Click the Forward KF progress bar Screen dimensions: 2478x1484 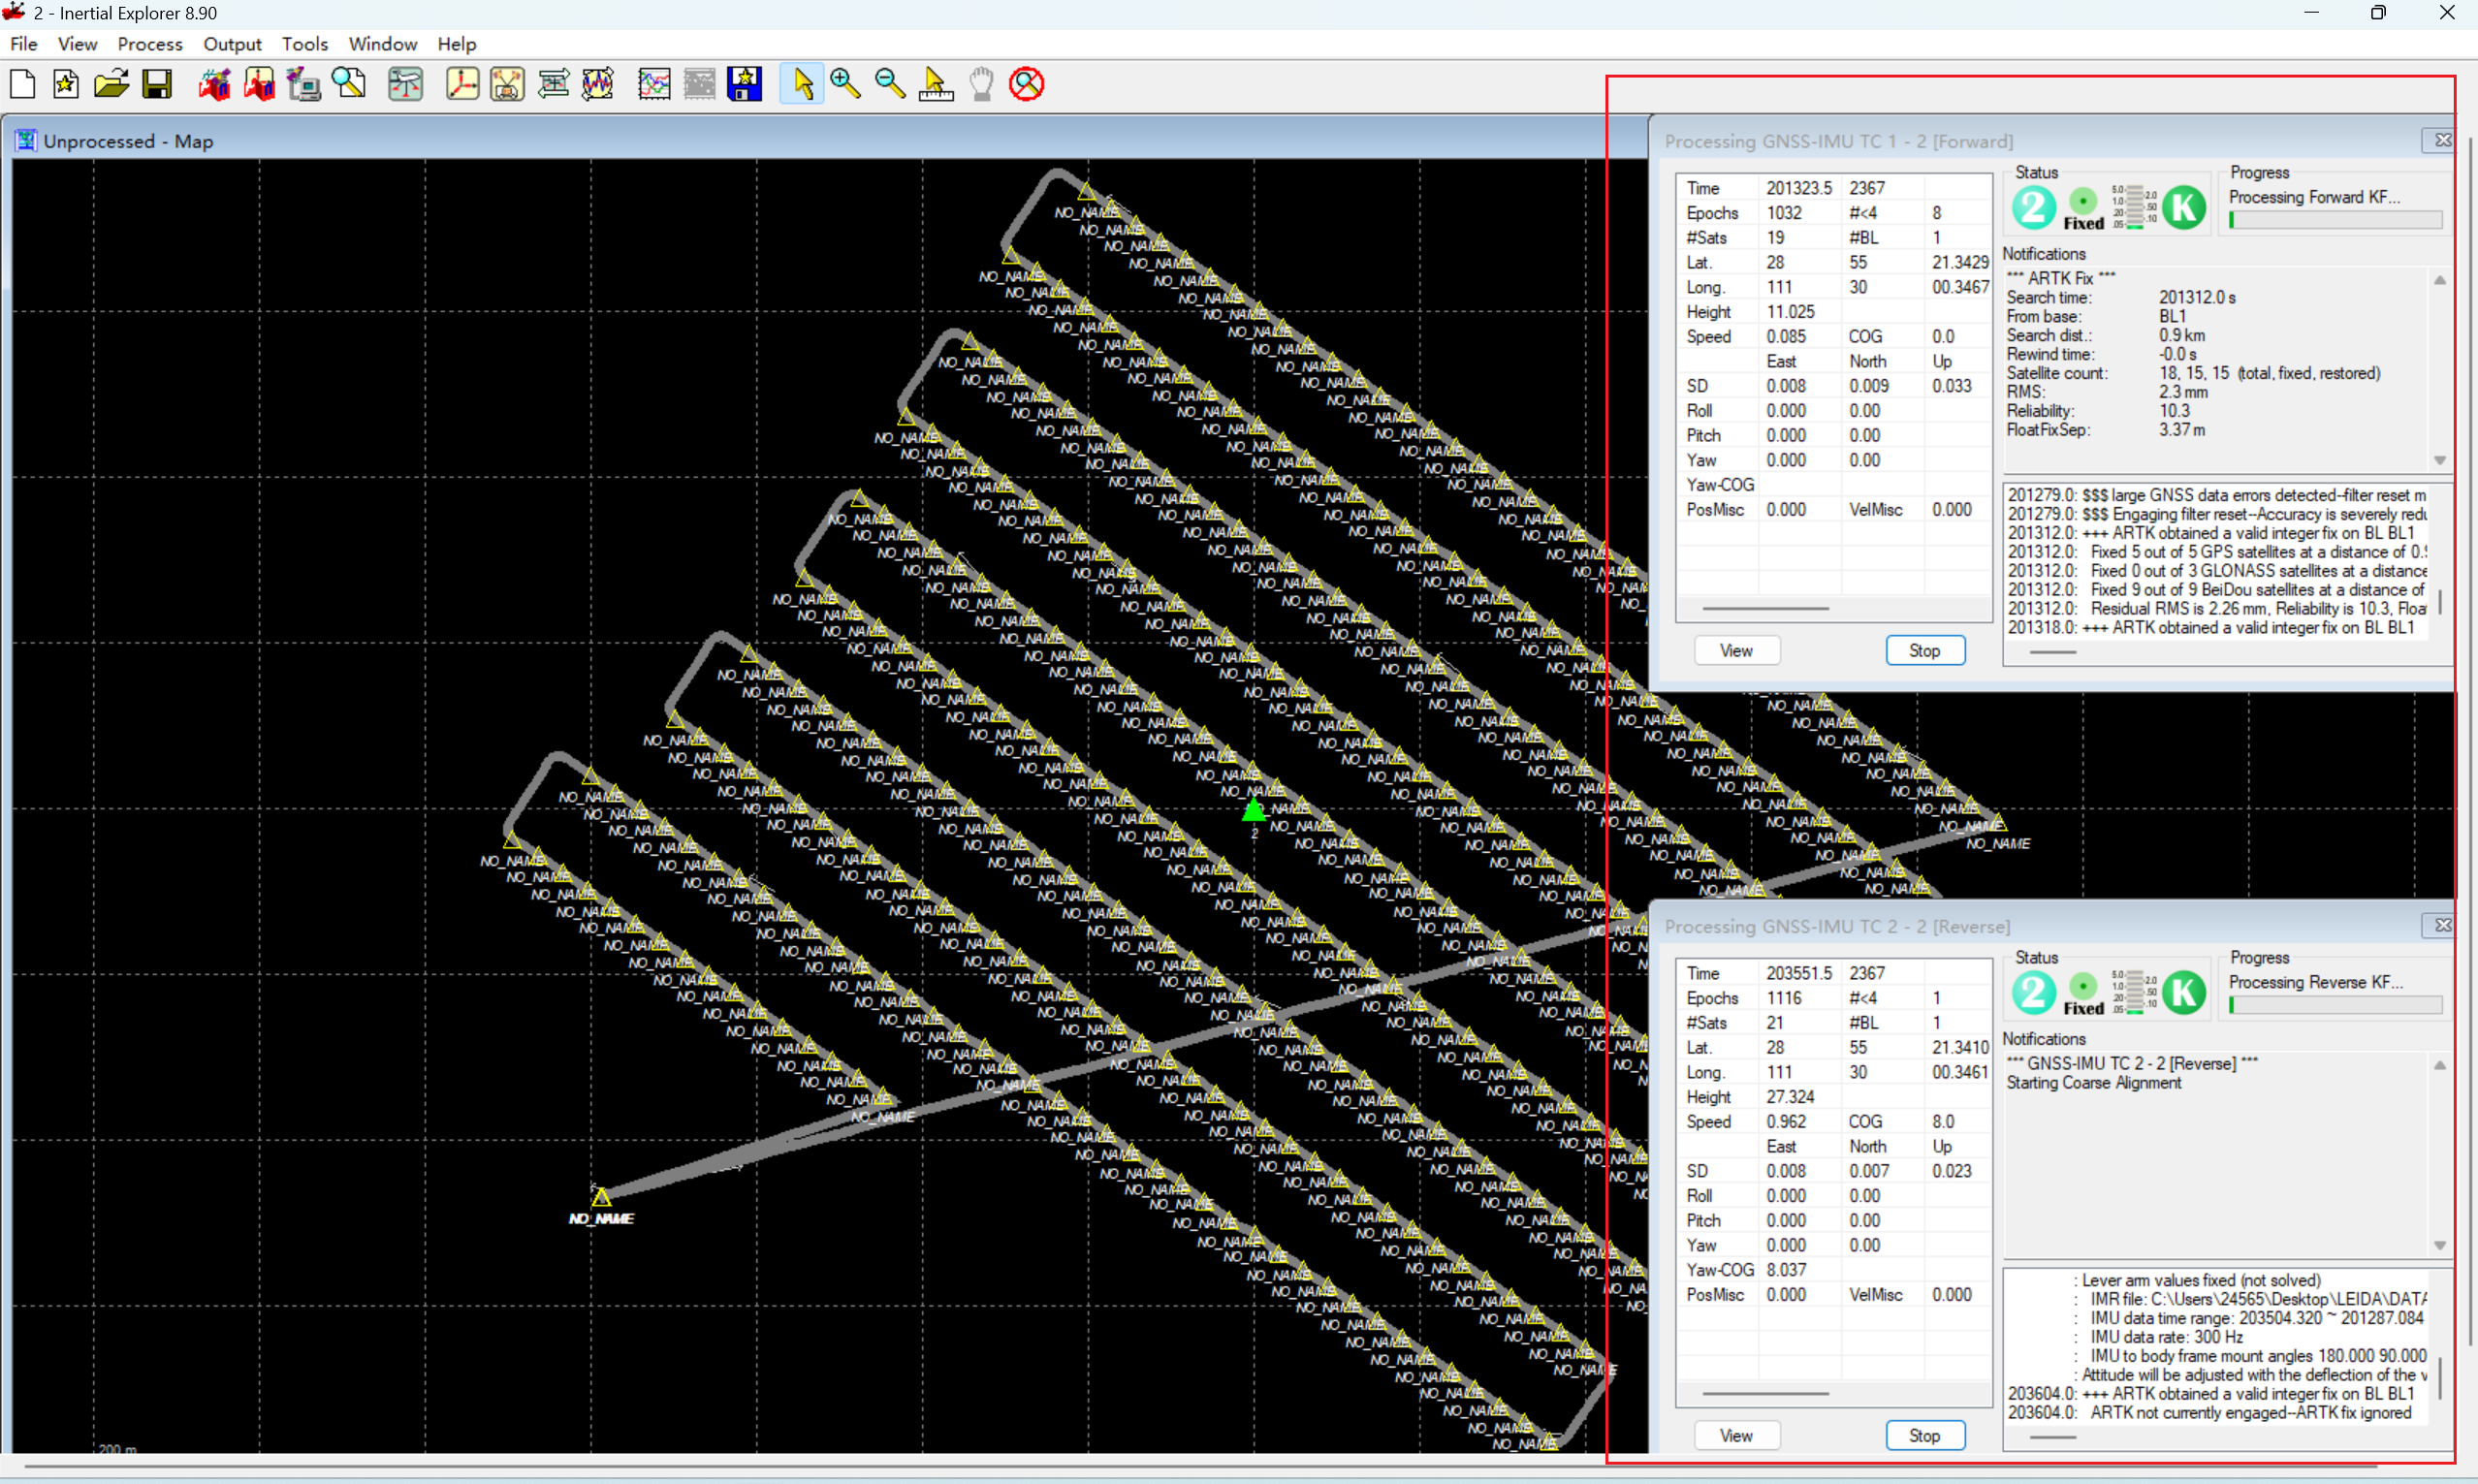[2335, 220]
